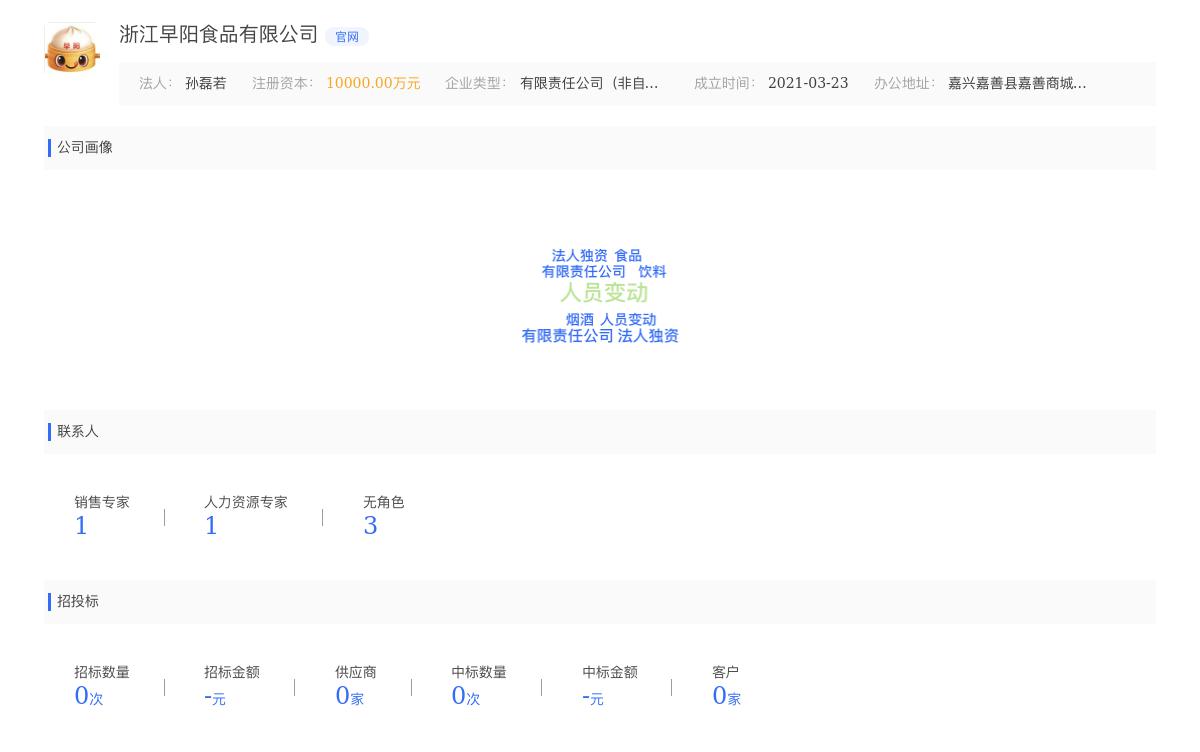Viewport: 1200px width, 752px height.
Task: Open the 无角色 contact count of 3
Action: (370, 526)
